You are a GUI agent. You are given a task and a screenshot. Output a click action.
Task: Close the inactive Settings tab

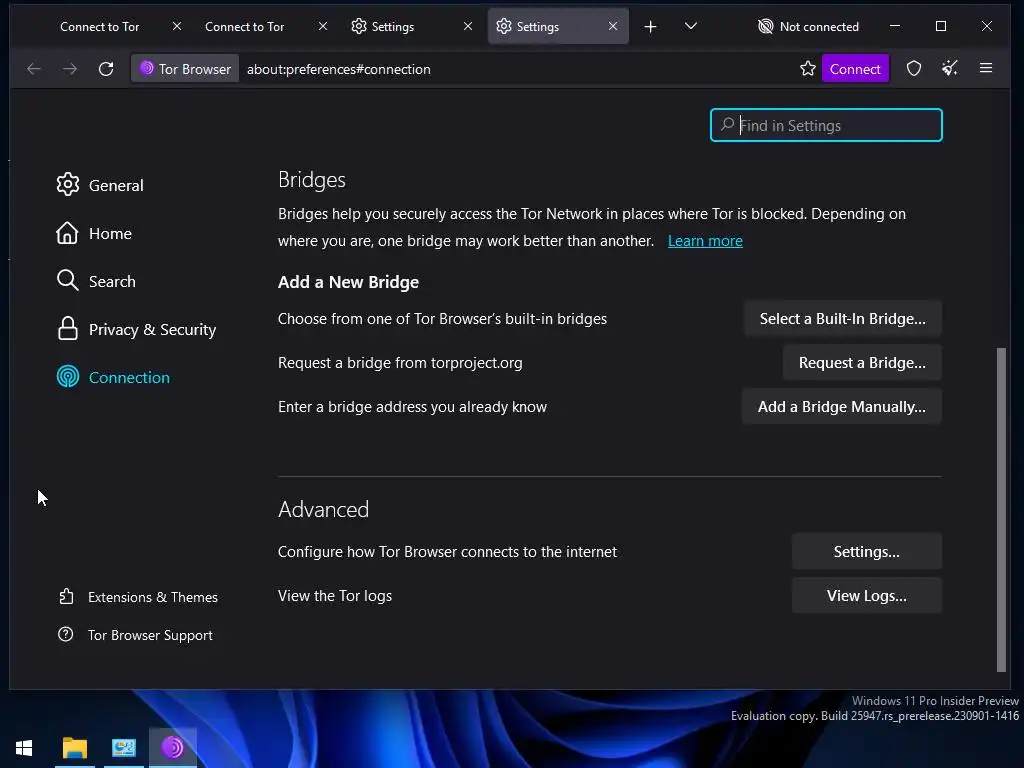click(468, 26)
